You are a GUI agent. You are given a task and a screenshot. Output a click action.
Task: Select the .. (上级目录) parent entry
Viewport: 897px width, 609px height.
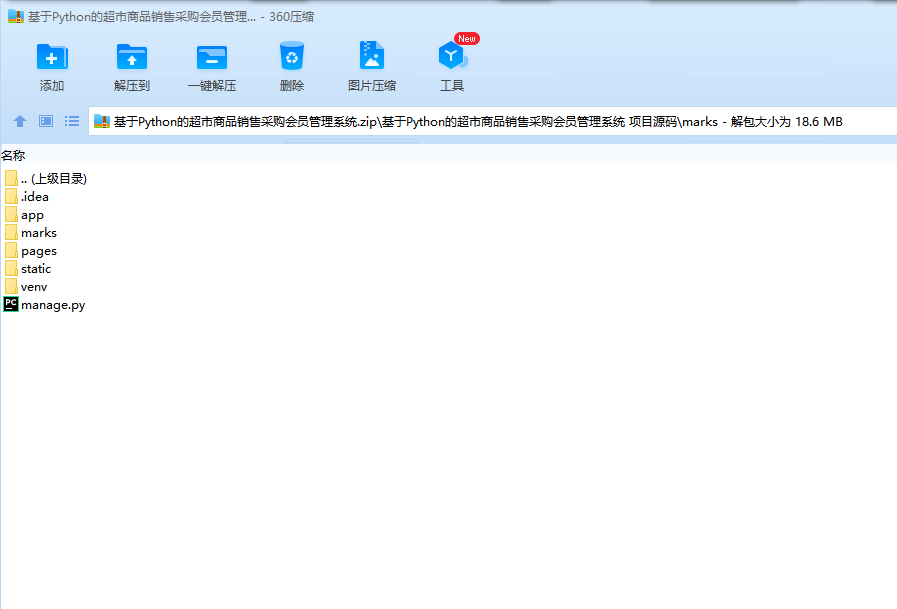(46, 178)
